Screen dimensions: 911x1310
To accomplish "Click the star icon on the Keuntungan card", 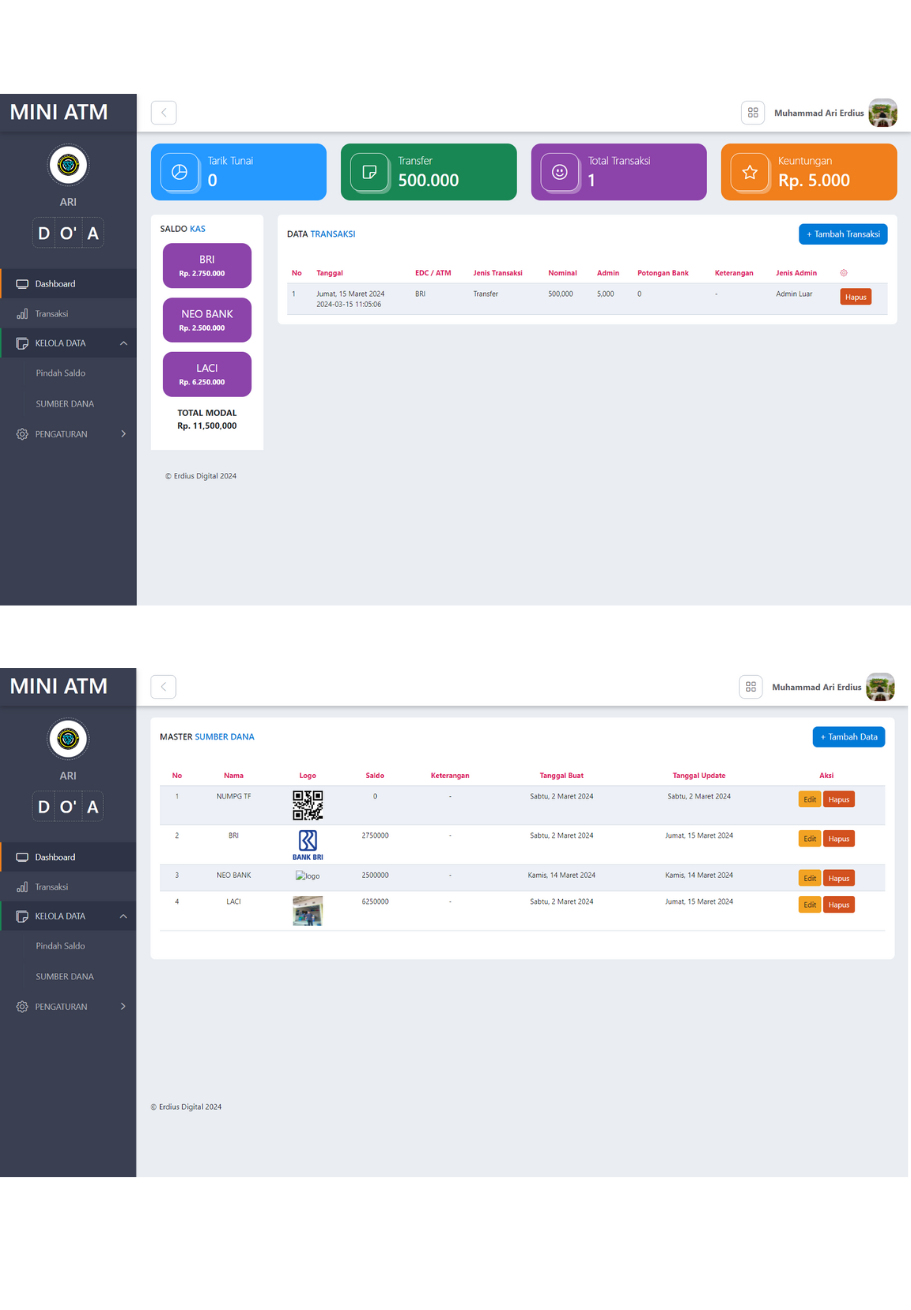I will tap(749, 172).
